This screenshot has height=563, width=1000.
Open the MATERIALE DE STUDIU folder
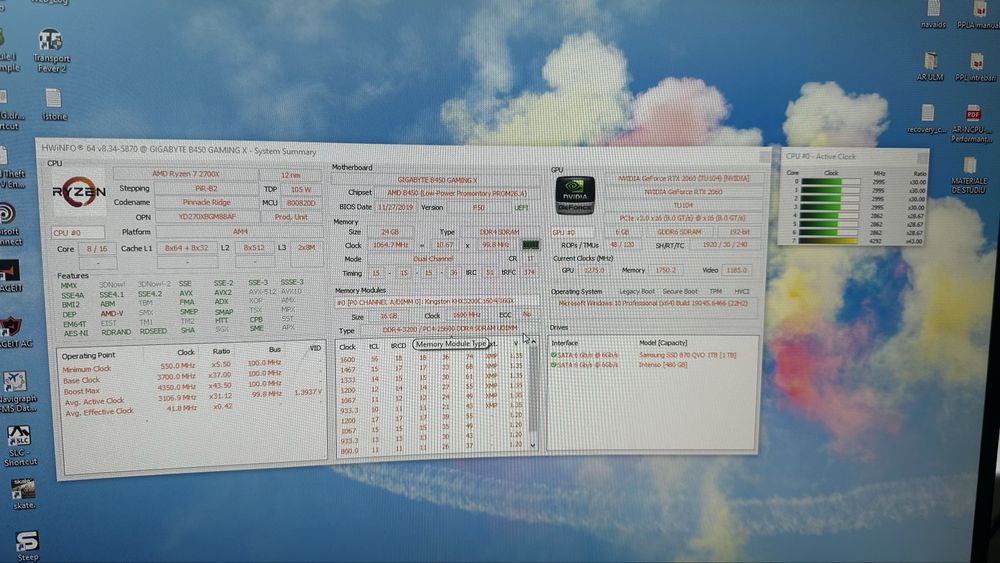[x=969, y=175]
